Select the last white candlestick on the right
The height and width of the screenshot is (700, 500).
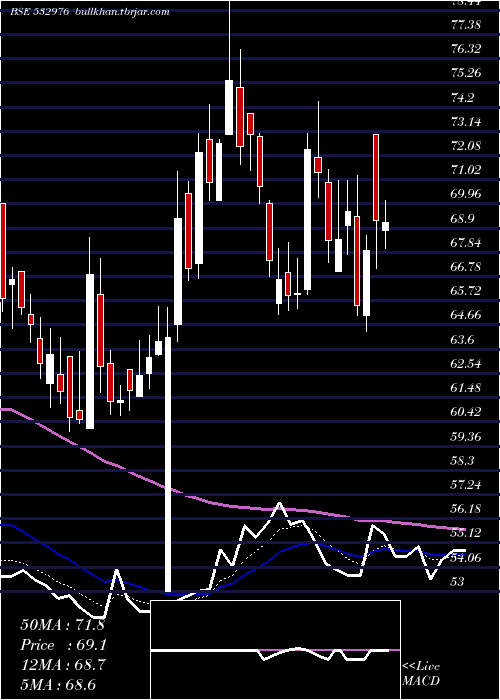tap(385, 226)
